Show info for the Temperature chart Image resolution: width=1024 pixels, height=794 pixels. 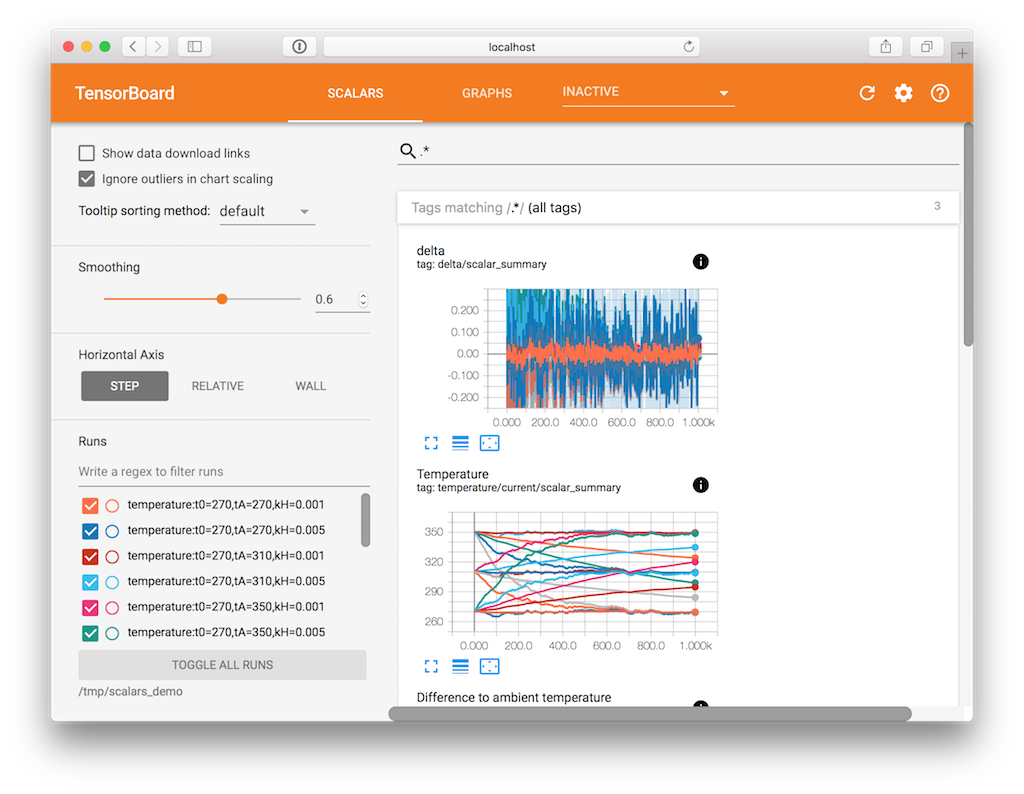tap(700, 485)
